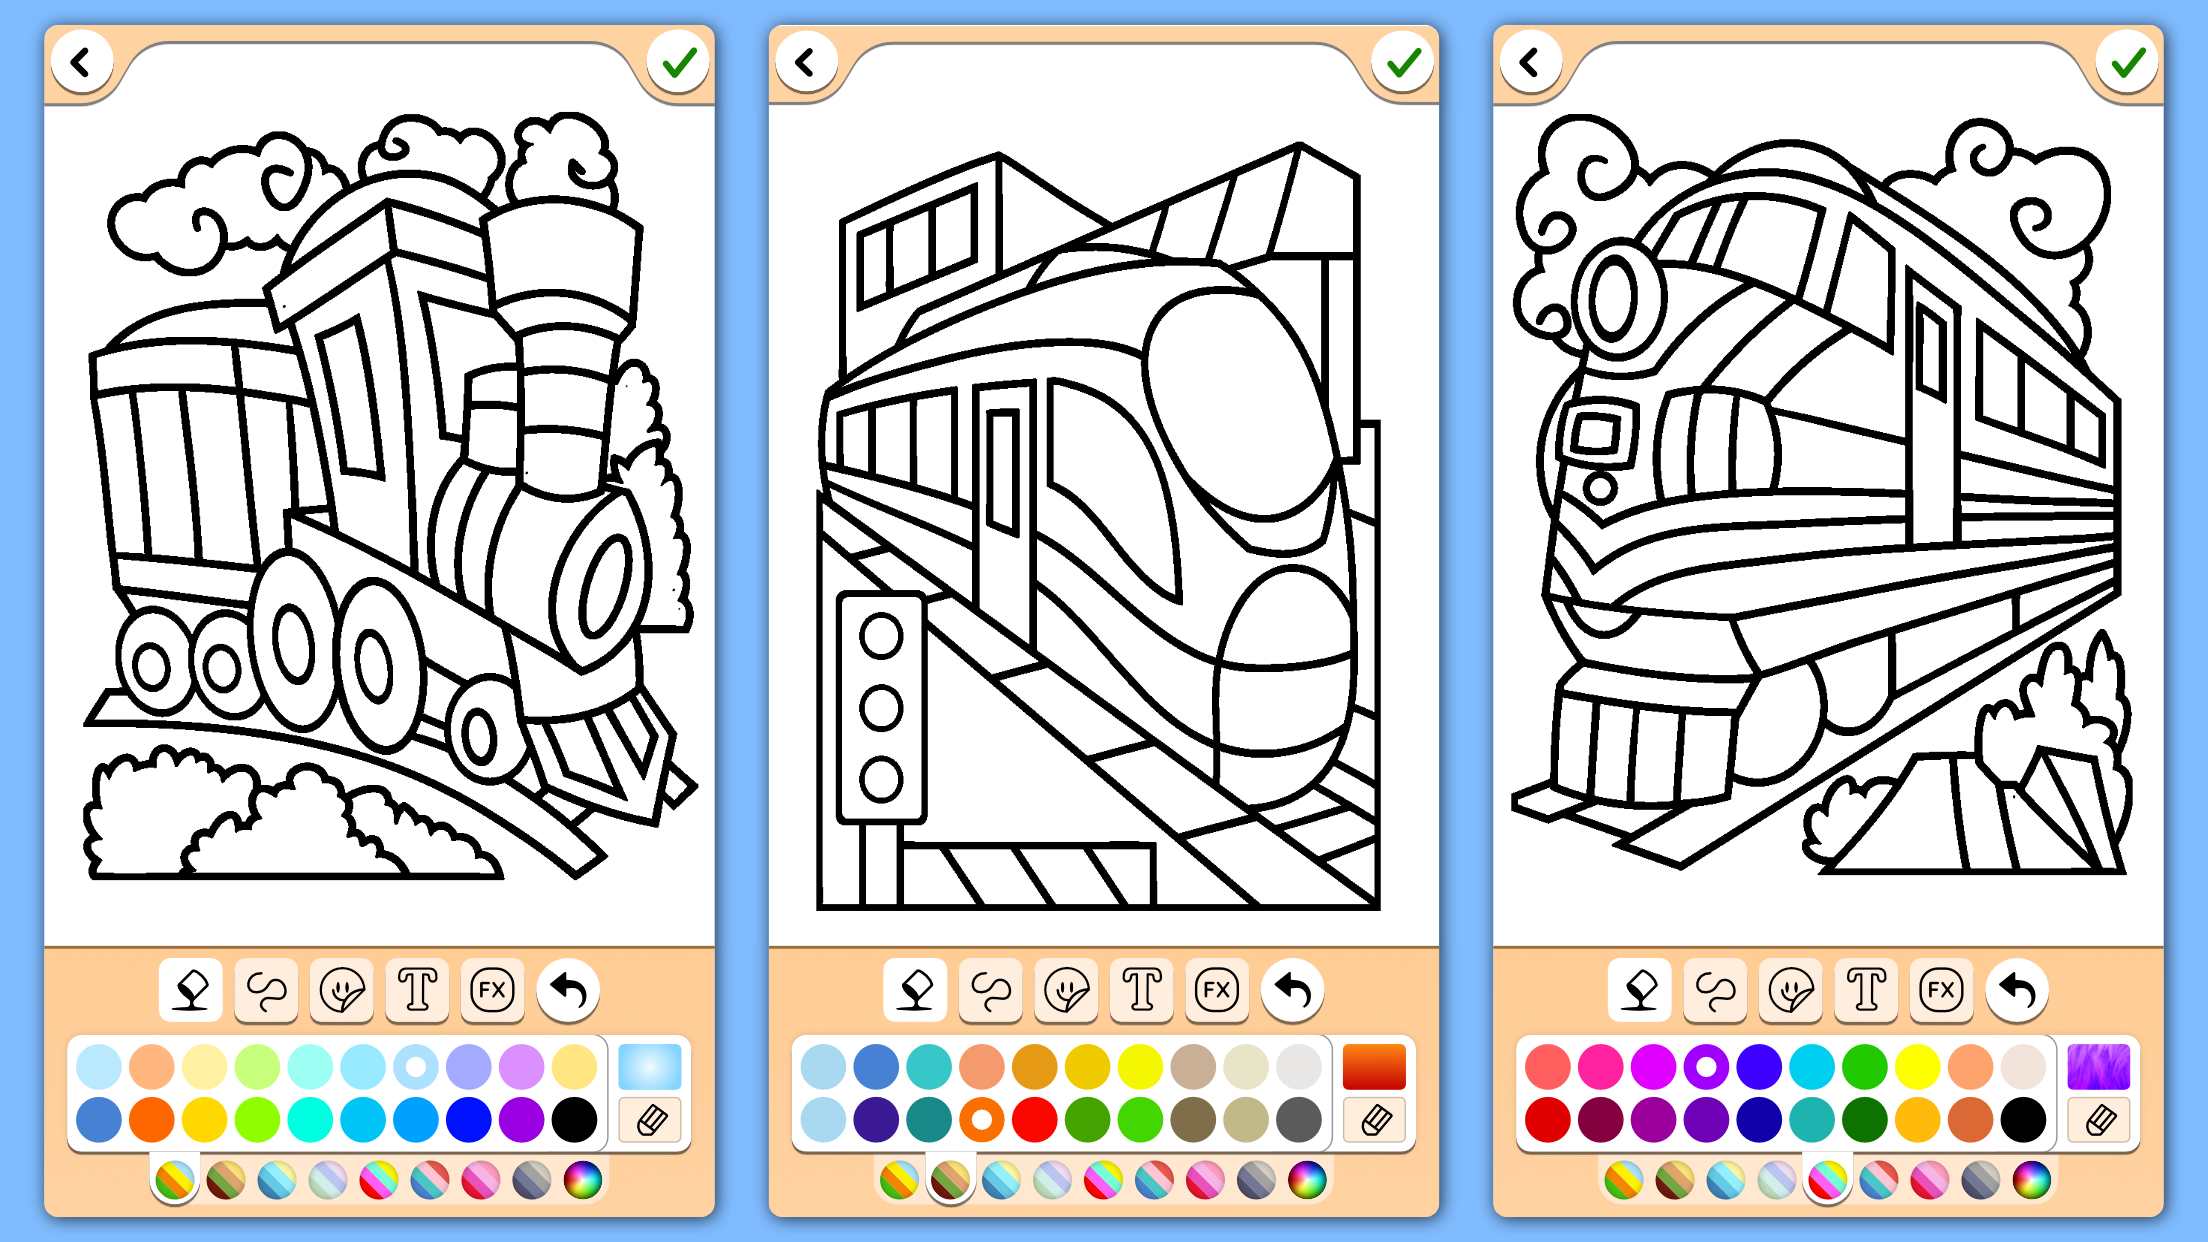Open FX effects tool in middle panel

point(1217,990)
